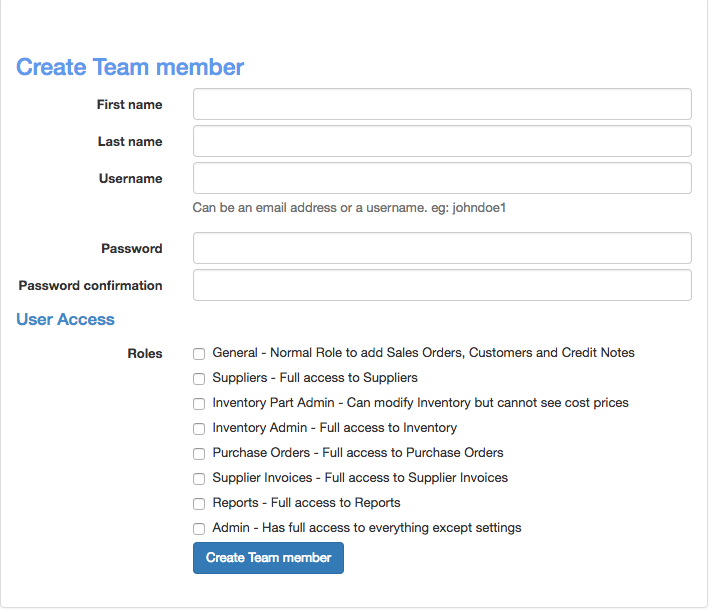Click the bold "Password confirmation" field label
This screenshot has height=612, width=715.
tap(90, 285)
